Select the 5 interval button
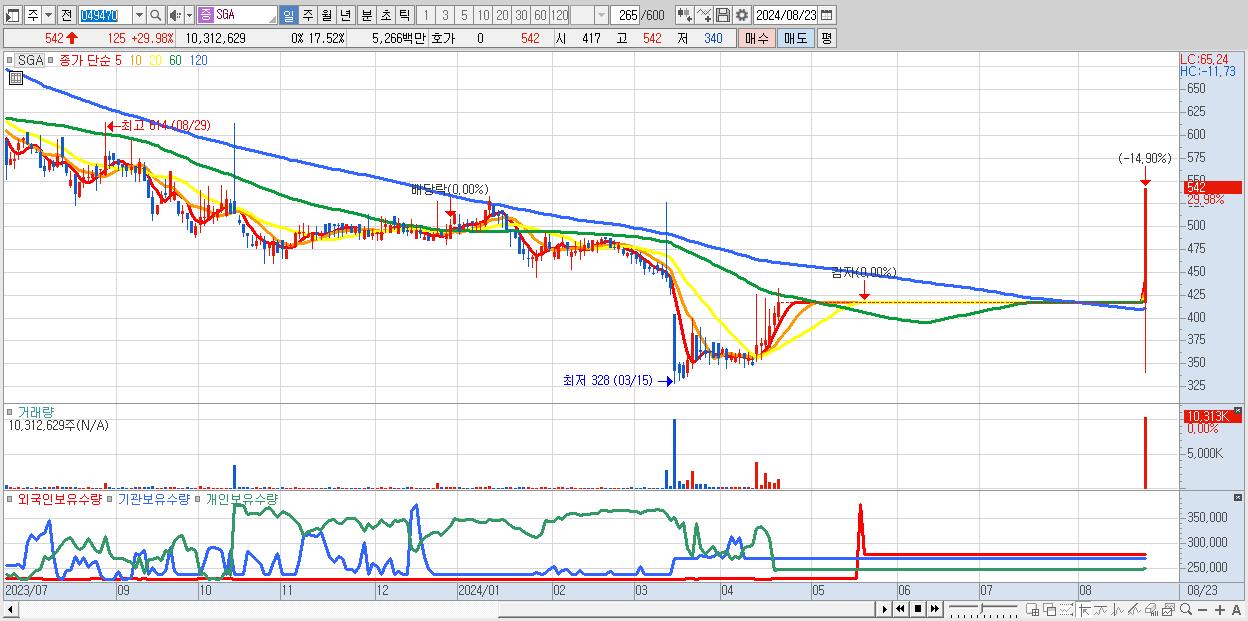Viewport: 1248px width, 621px height. point(464,15)
